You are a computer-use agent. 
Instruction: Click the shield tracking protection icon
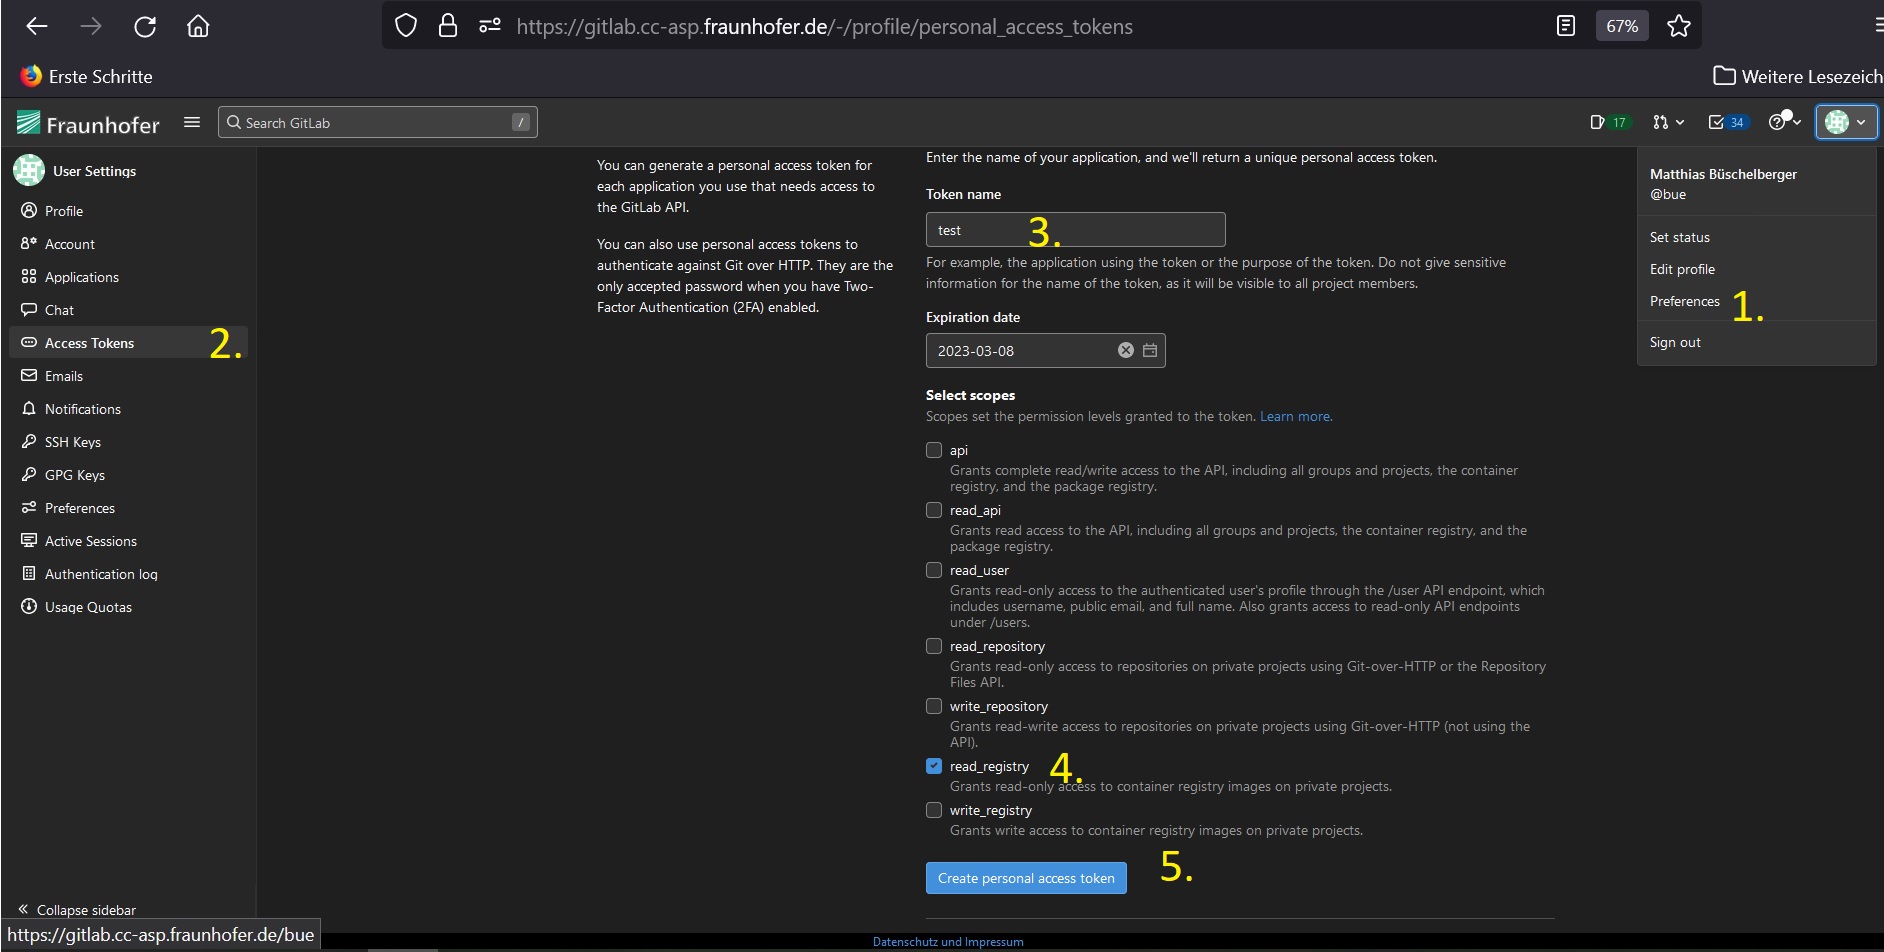[406, 26]
